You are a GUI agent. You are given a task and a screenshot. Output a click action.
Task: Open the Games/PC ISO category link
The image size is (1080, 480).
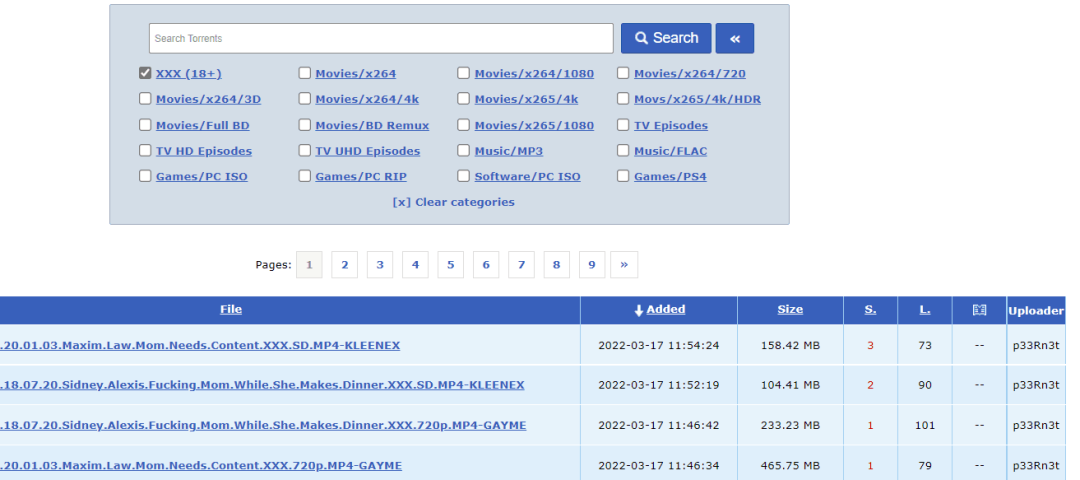pyautogui.click(x=202, y=176)
